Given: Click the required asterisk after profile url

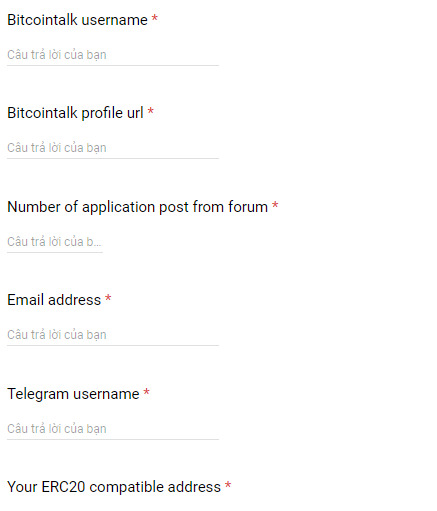Looking at the screenshot, I should pyautogui.click(x=151, y=111).
